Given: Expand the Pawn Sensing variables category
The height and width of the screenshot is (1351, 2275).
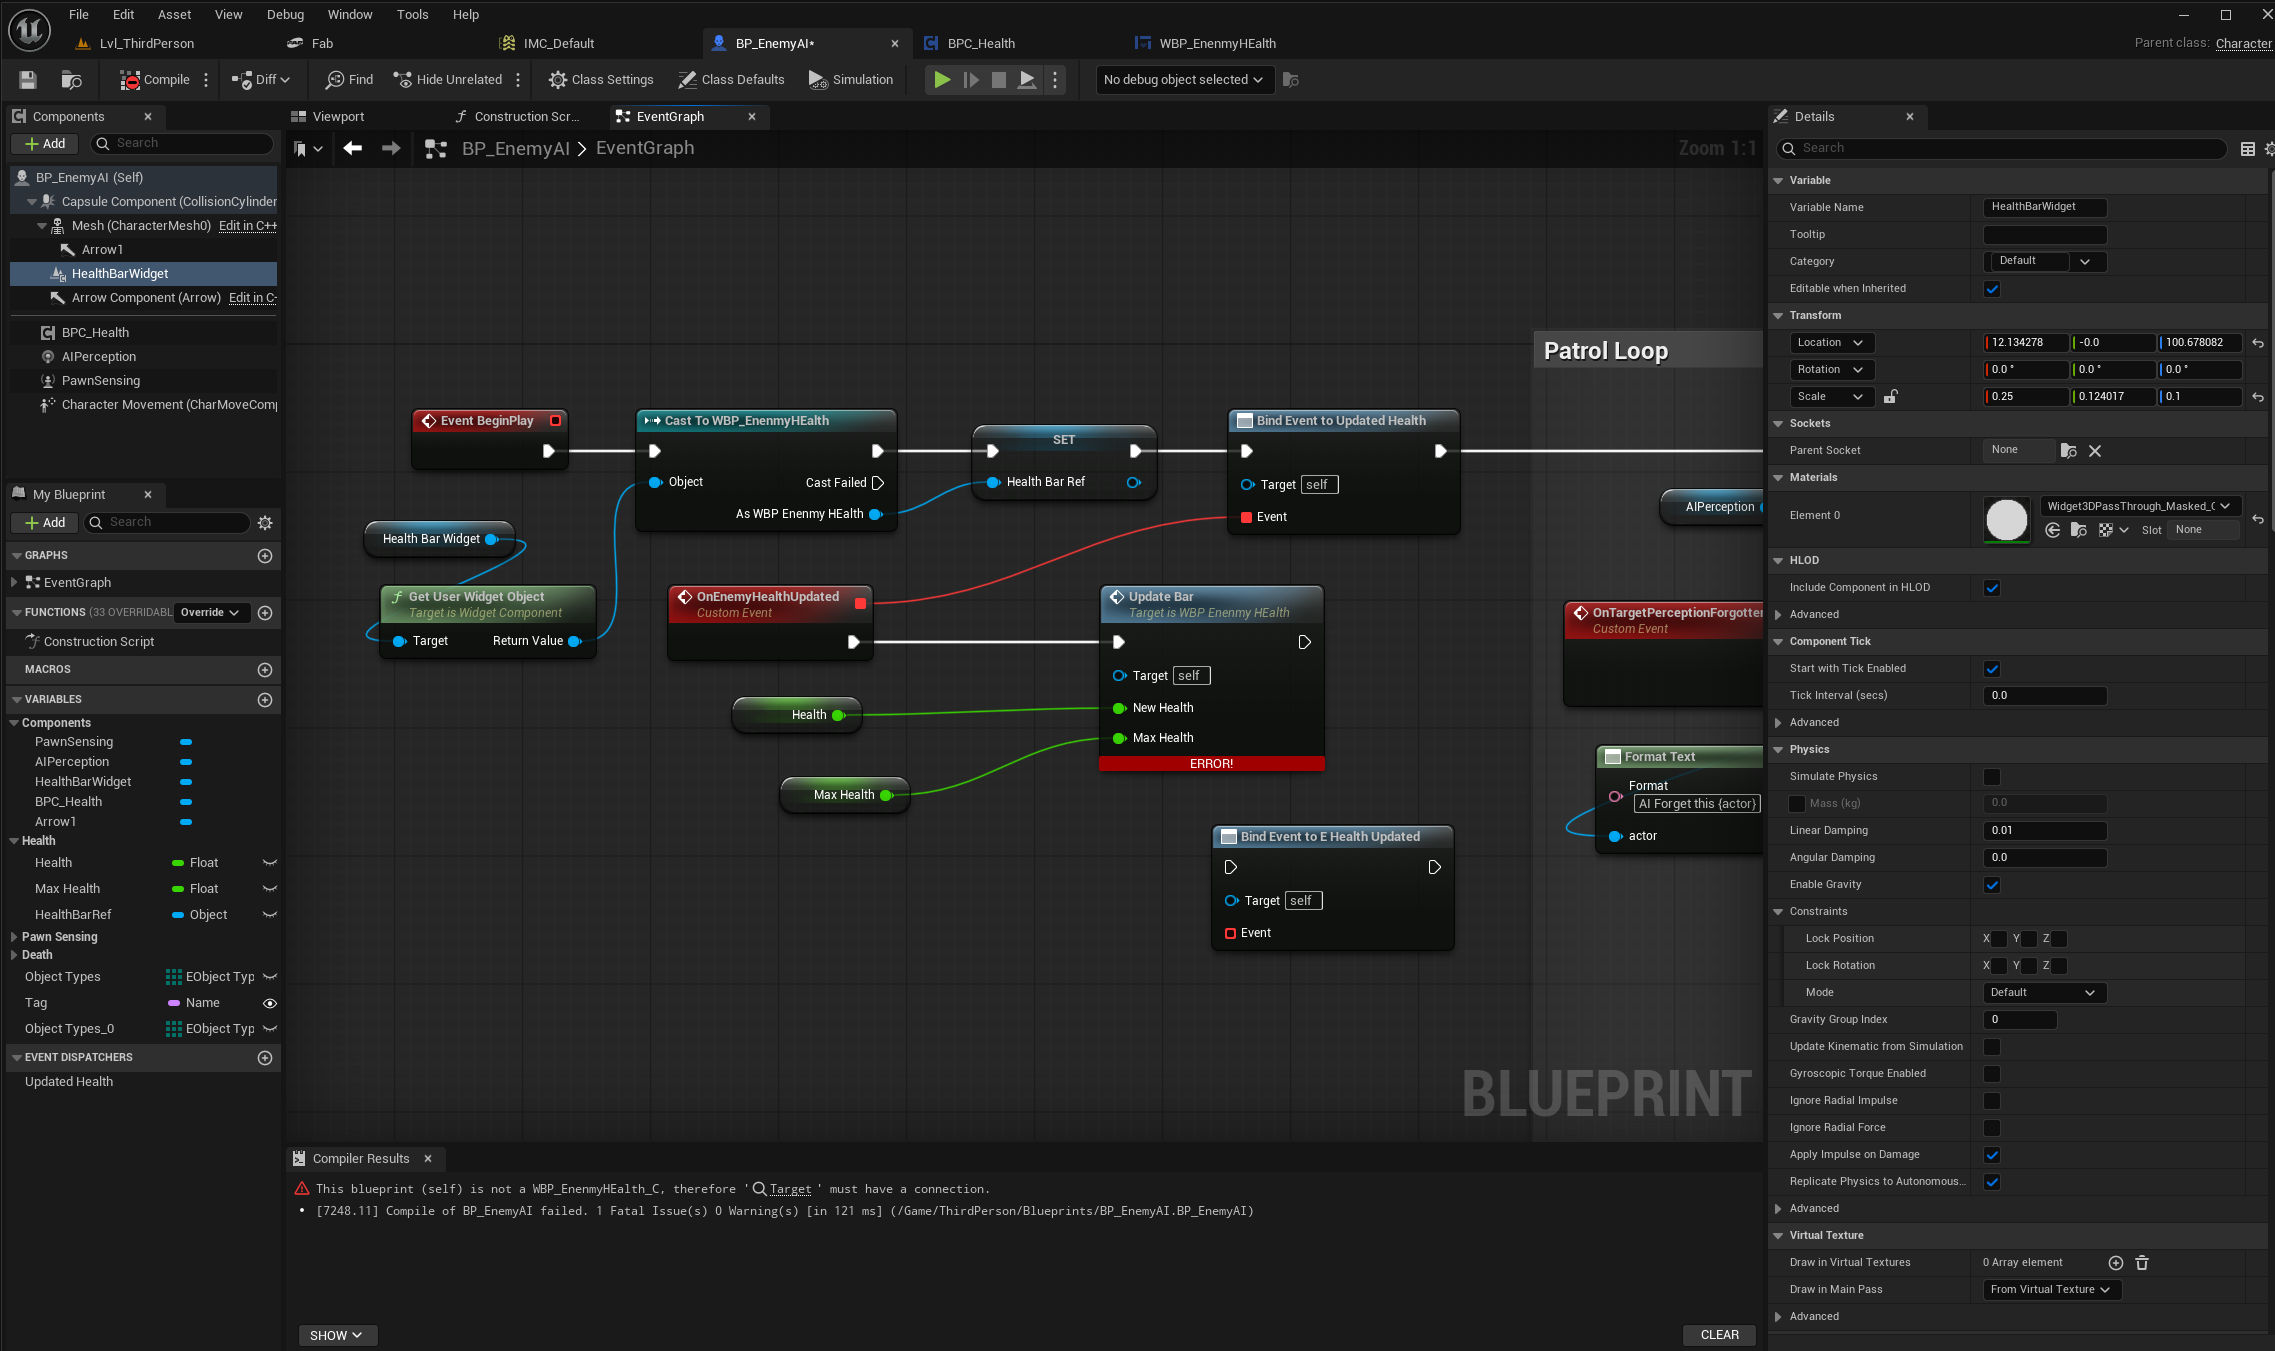Looking at the screenshot, I should [14, 937].
